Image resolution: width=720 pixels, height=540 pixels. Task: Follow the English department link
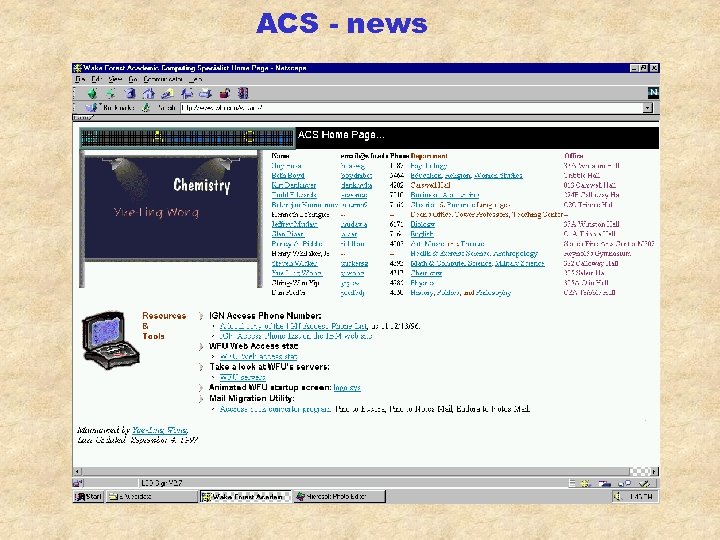pos(422,234)
